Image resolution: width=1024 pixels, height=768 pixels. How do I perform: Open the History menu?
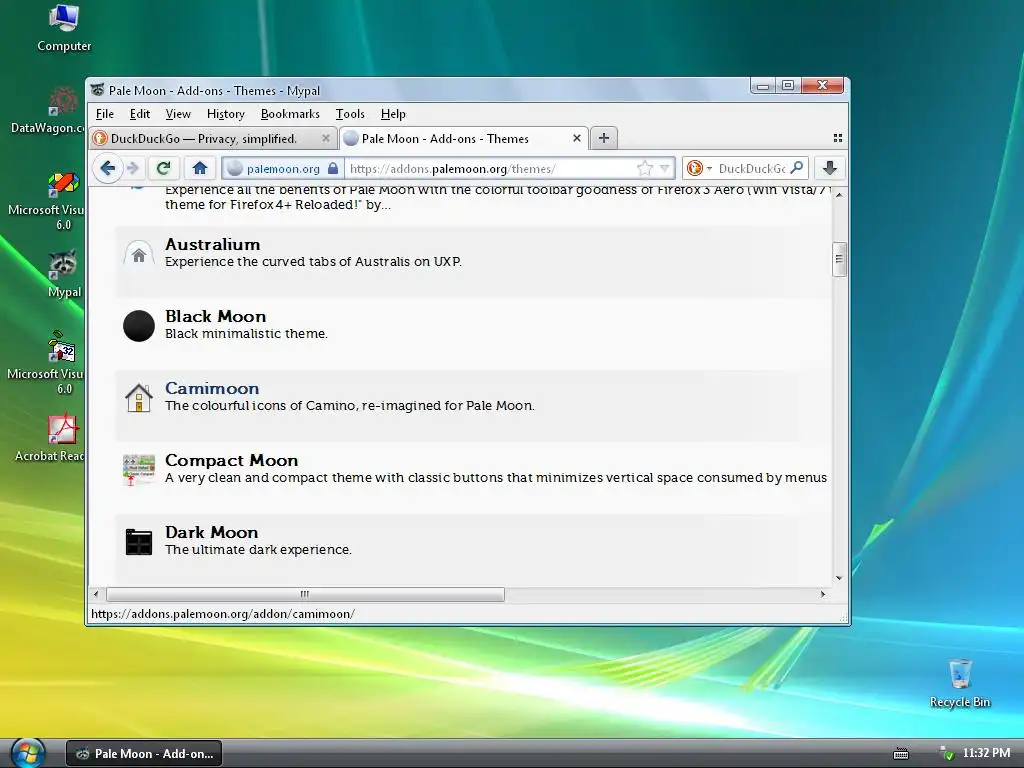click(x=225, y=114)
